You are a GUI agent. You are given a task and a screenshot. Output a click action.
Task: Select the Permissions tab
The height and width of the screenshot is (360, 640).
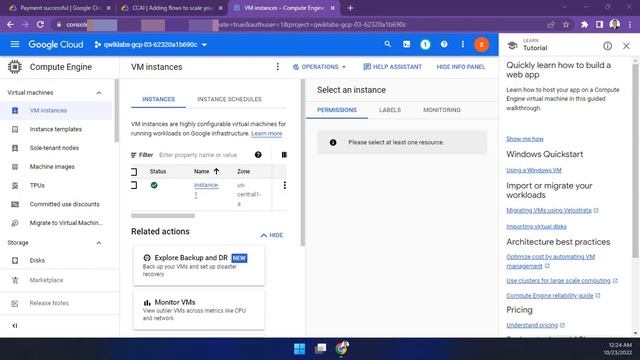(x=337, y=110)
